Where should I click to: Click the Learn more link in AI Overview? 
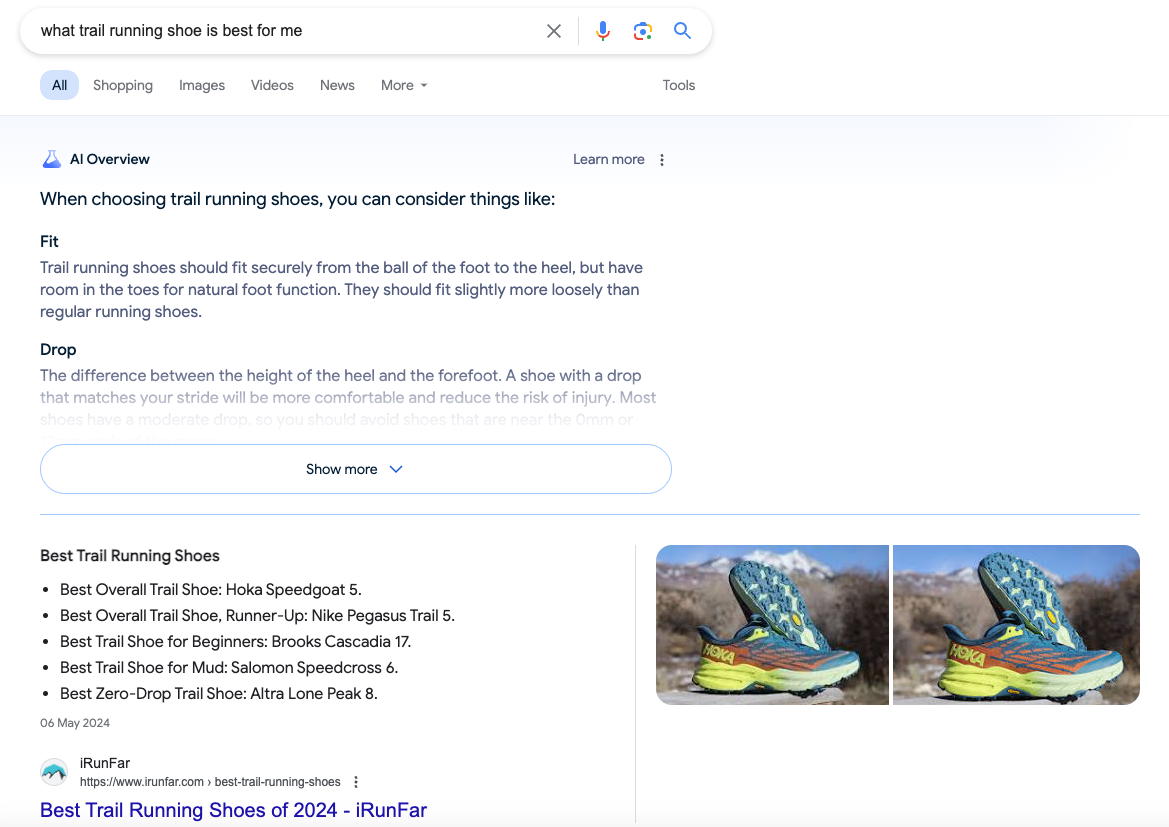[x=608, y=160]
